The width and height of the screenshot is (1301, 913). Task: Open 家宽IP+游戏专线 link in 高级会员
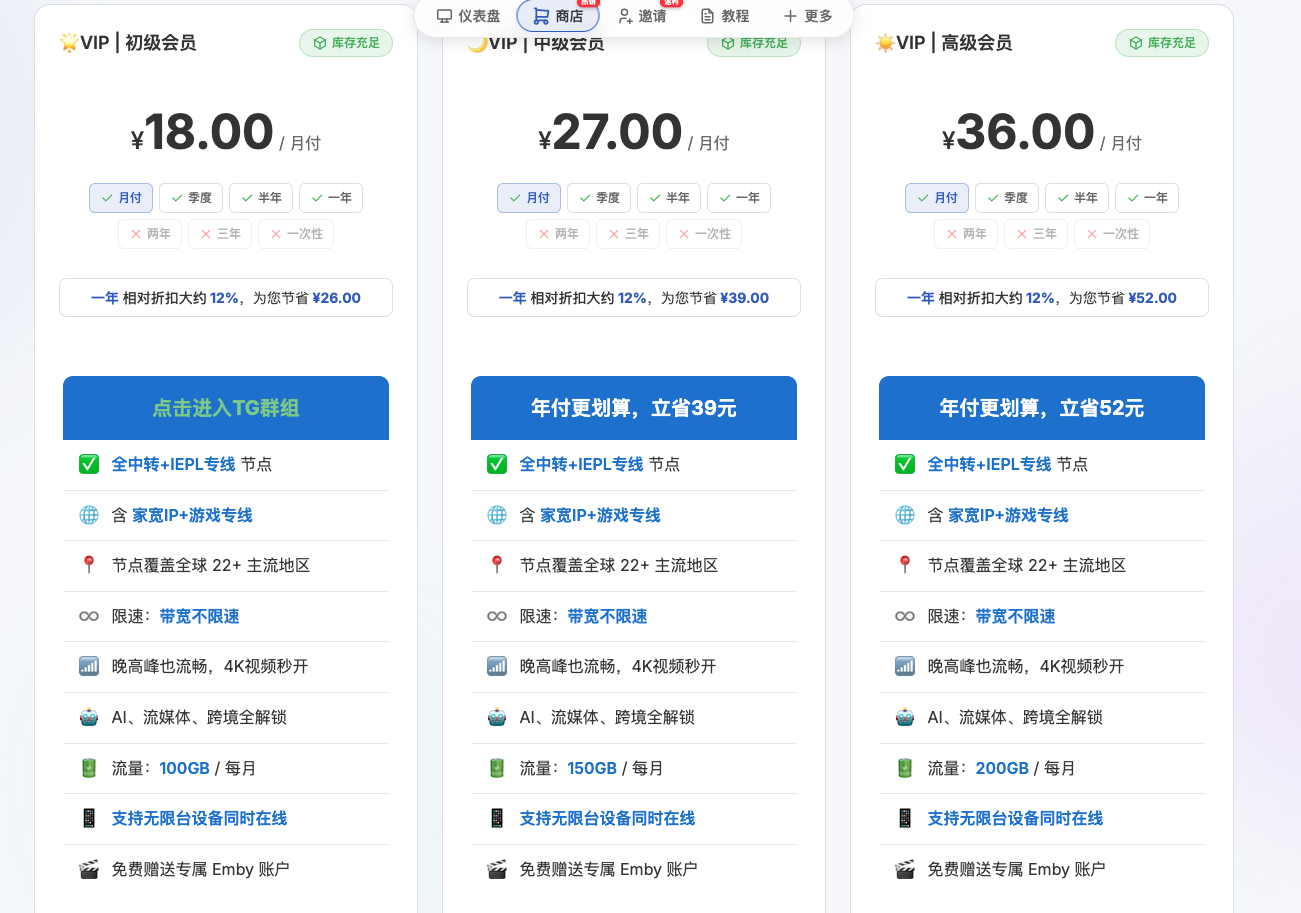[x=1008, y=515]
